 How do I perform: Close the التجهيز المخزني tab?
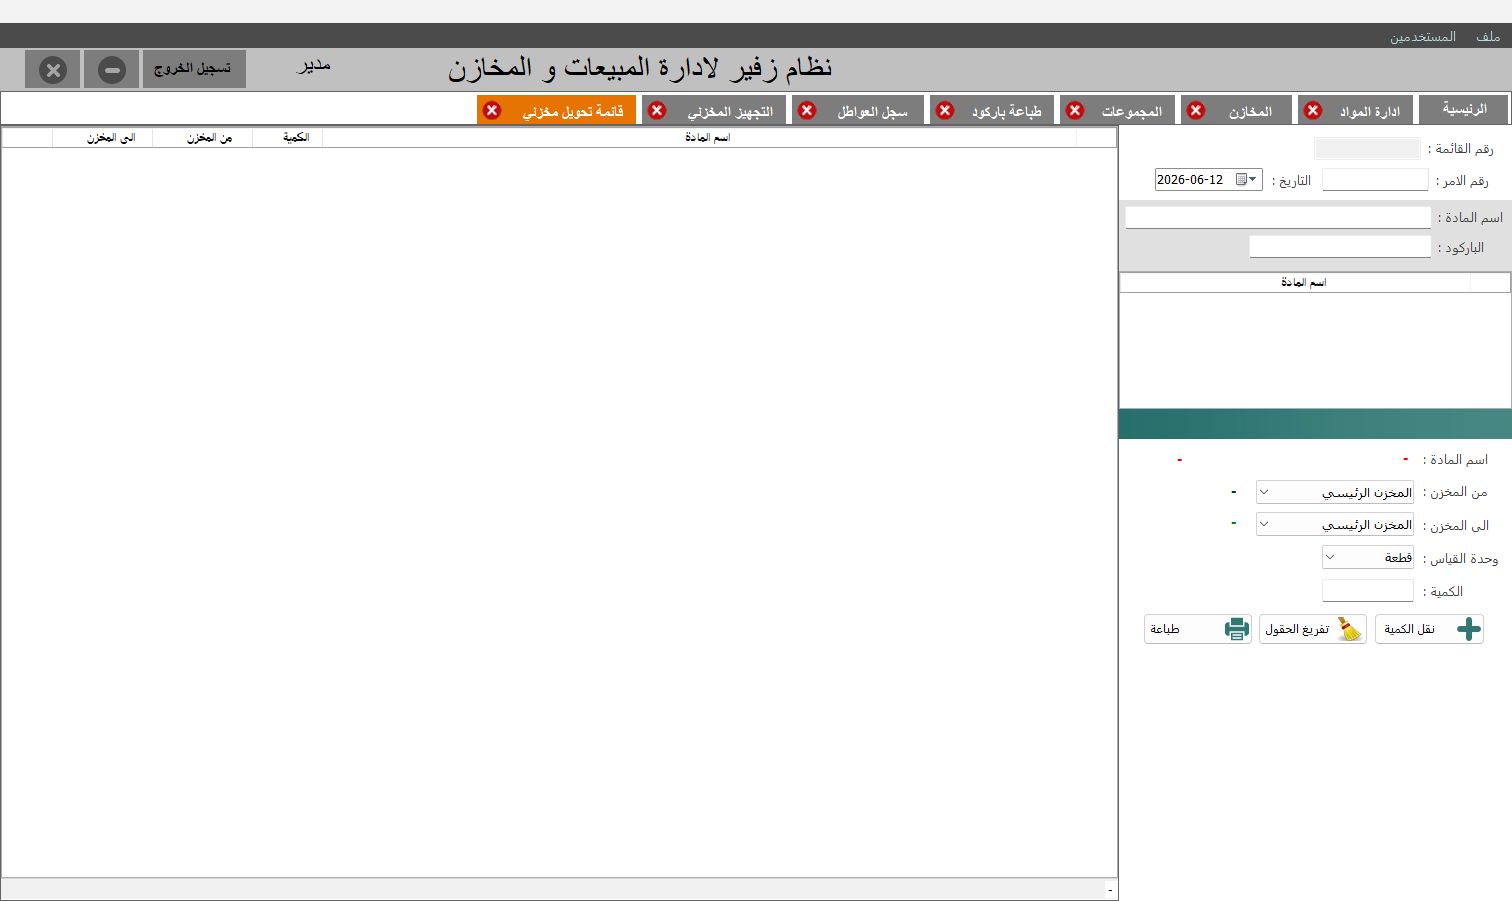point(657,110)
